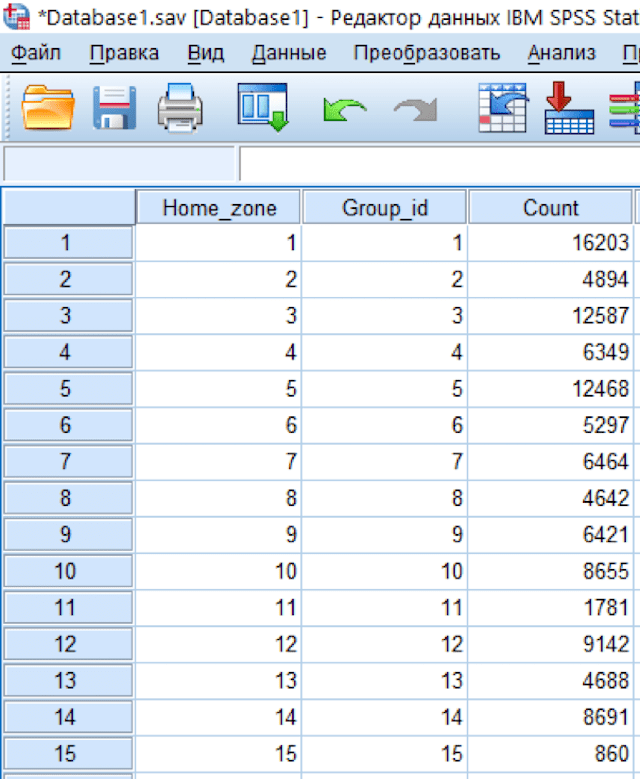The height and width of the screenshot is (779, 640).
Task: Select row 10 by its row header
Action: [x=67, y=571]
